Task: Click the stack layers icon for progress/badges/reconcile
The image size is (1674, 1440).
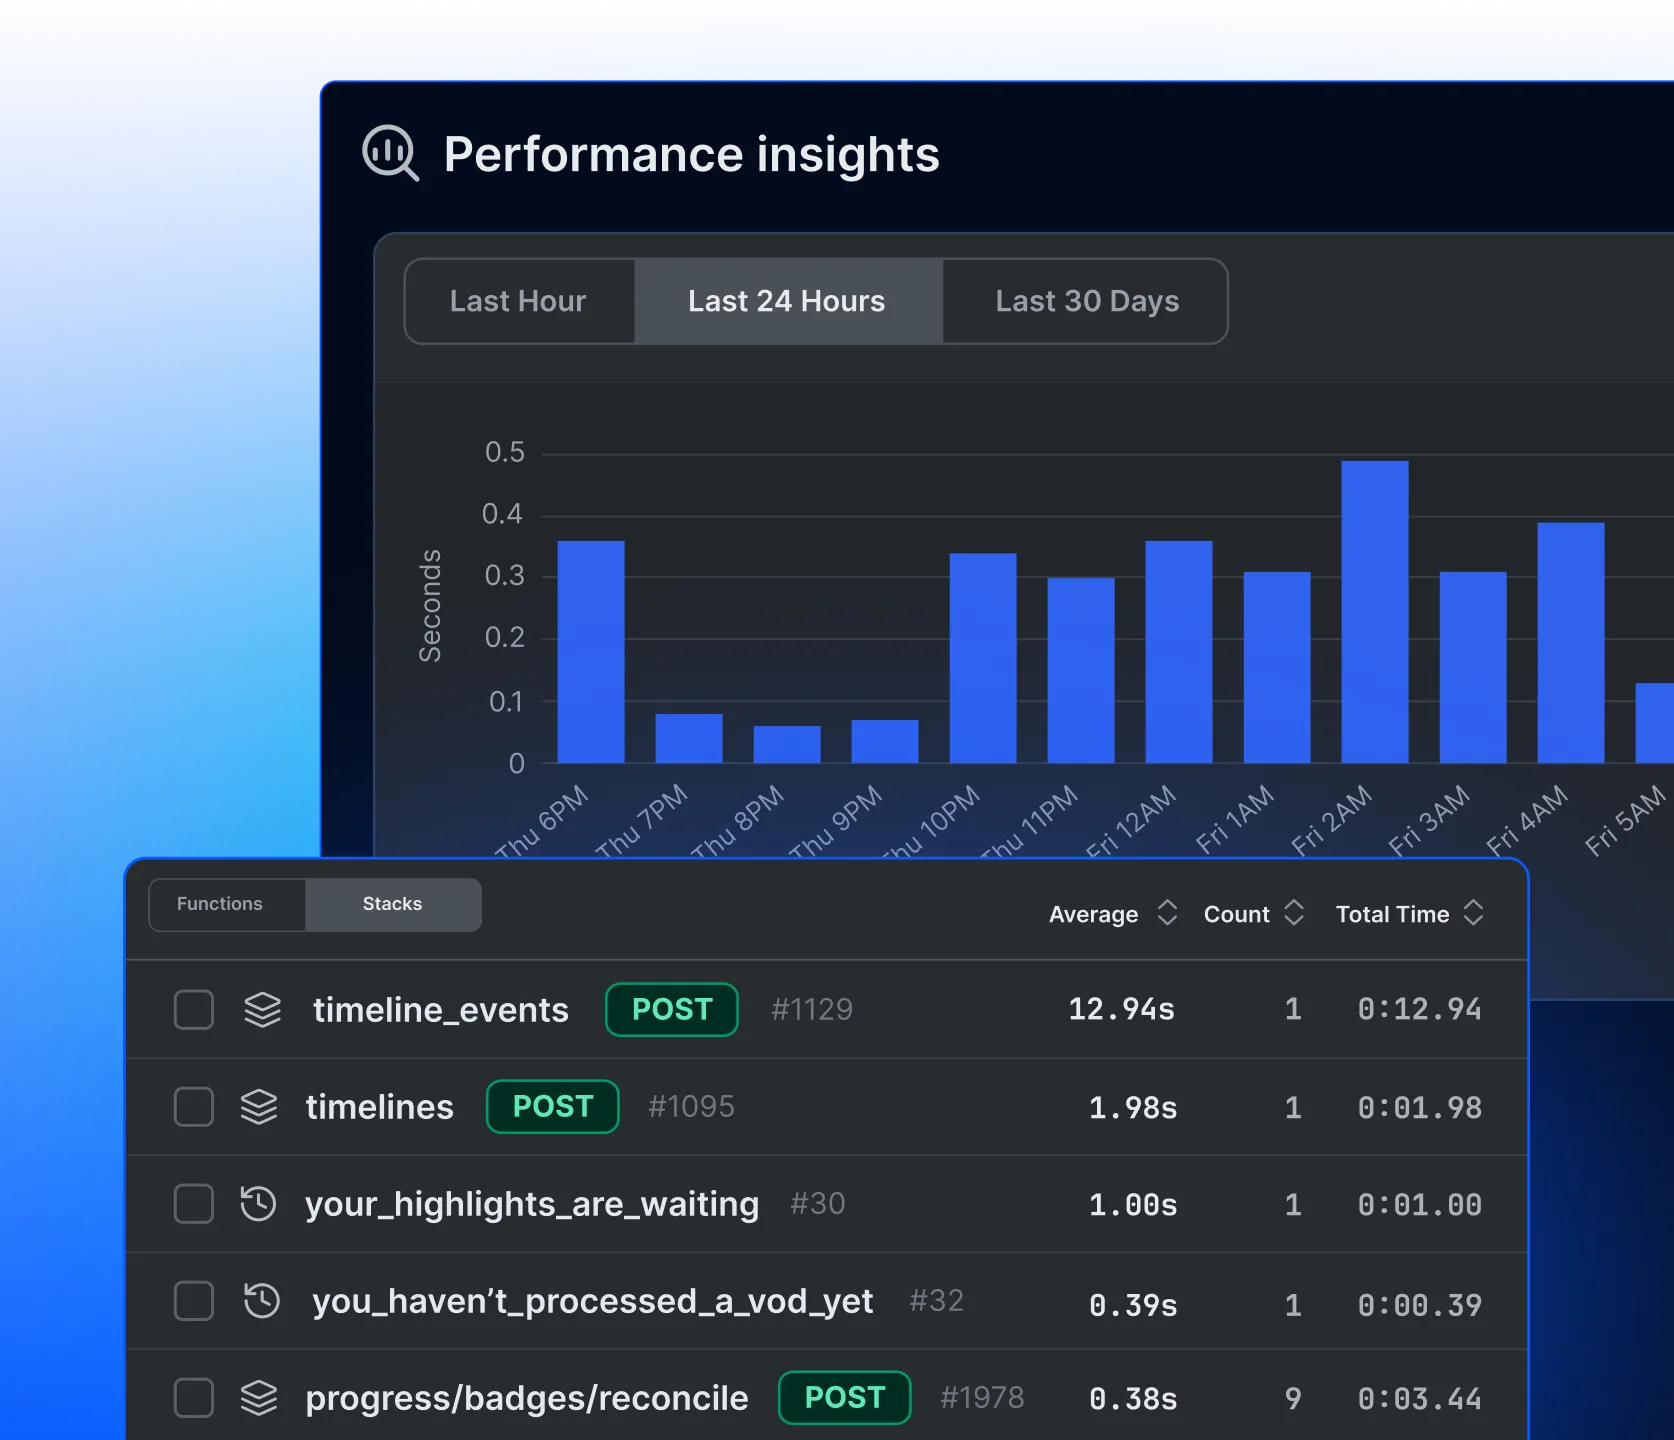Action: (x=259, y=1398)
